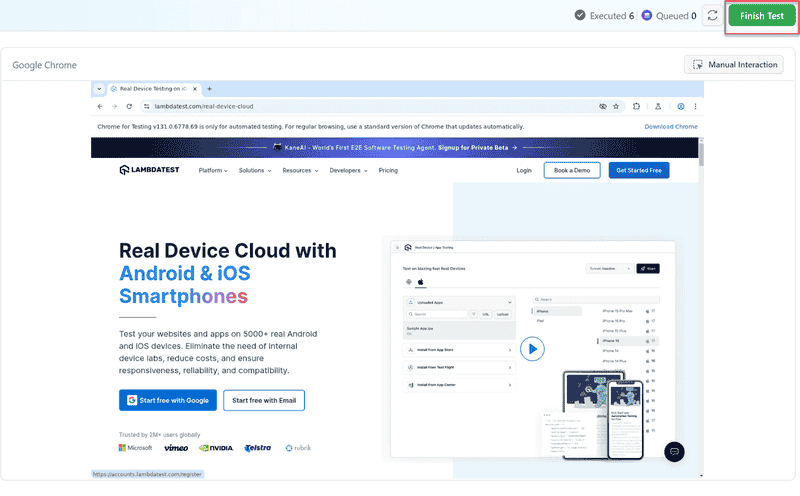This screenshot has height=496, width=800.
Task: Expand the Solutions dropdown menu
Action: (x=254, y=171)
